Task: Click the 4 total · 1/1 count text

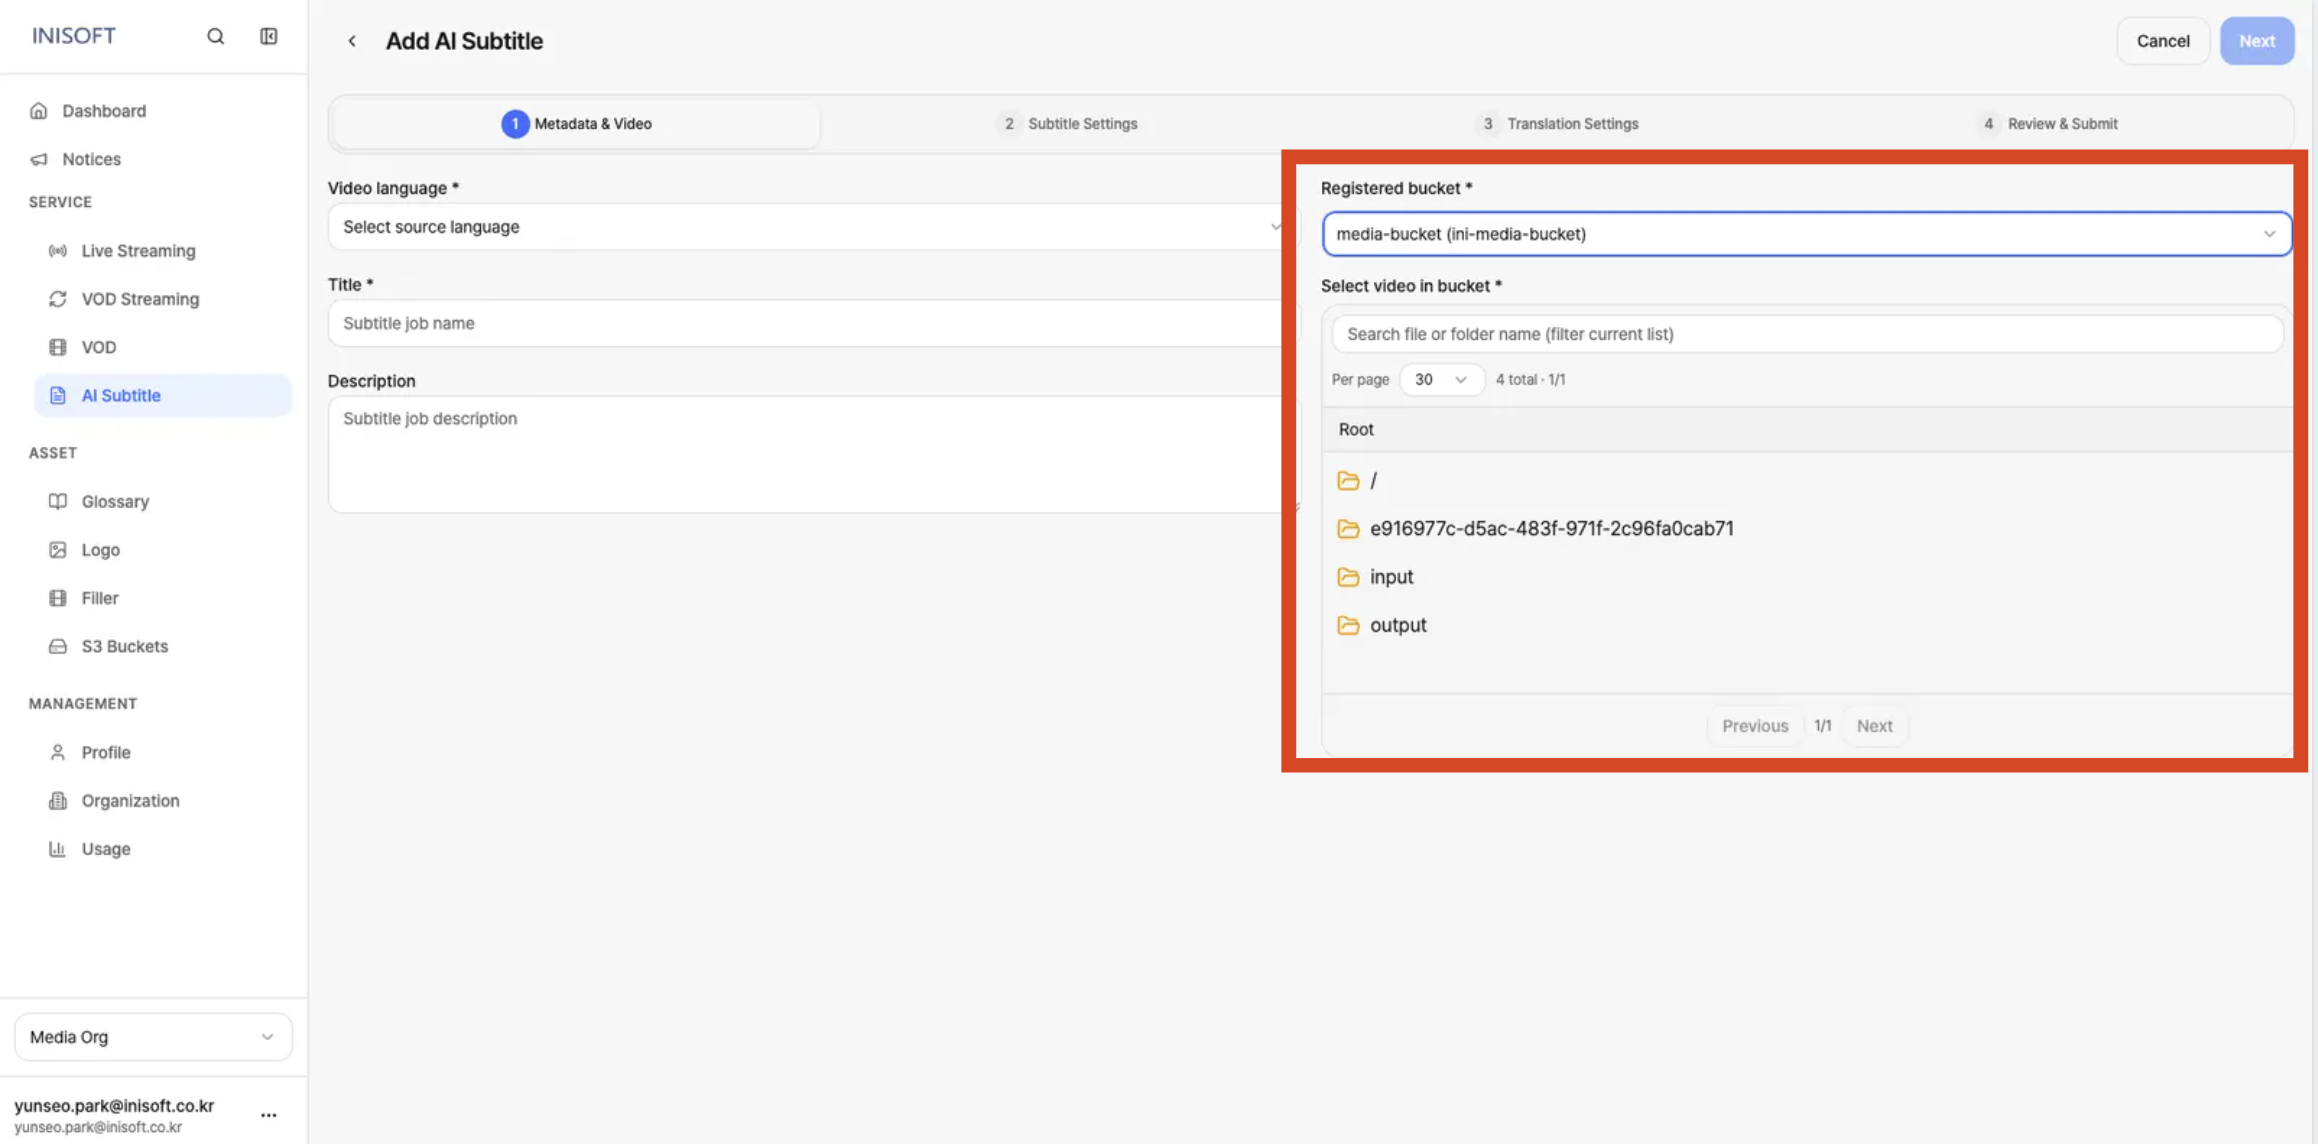Action: pyautogui.click(x=1530, y=380)
